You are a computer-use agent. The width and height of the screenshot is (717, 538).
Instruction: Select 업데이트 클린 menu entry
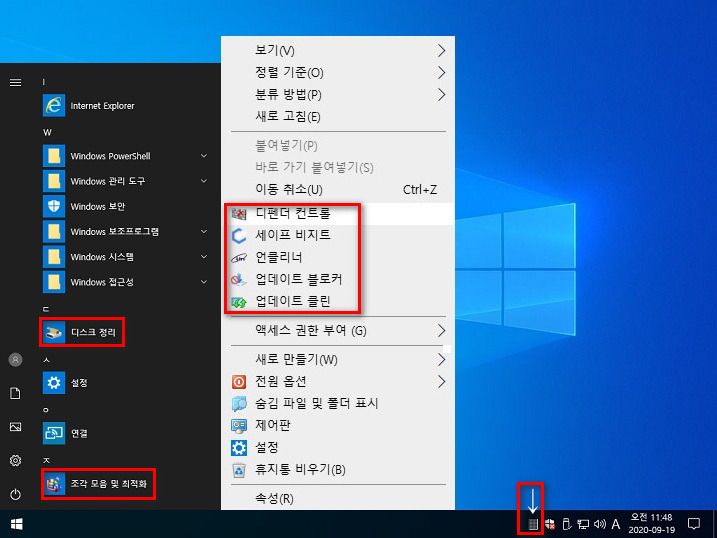pyautogui.click(x=338, y=301)
